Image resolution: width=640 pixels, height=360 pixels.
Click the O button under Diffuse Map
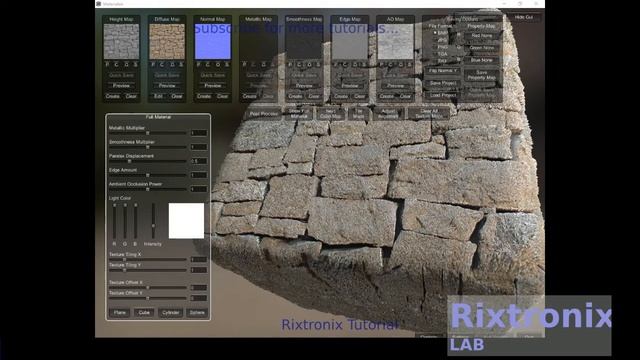172,64
